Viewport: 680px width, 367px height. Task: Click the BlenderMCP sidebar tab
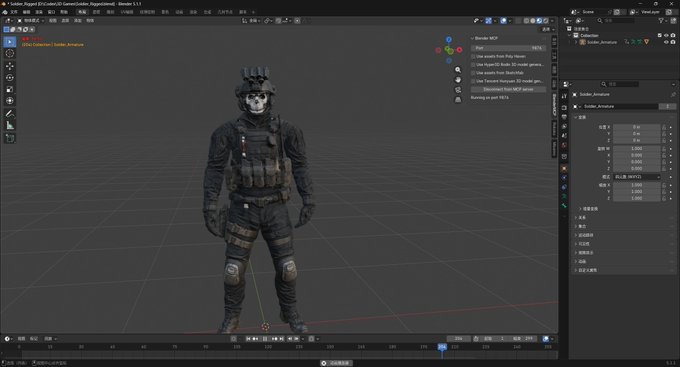[x=554, y=105]
